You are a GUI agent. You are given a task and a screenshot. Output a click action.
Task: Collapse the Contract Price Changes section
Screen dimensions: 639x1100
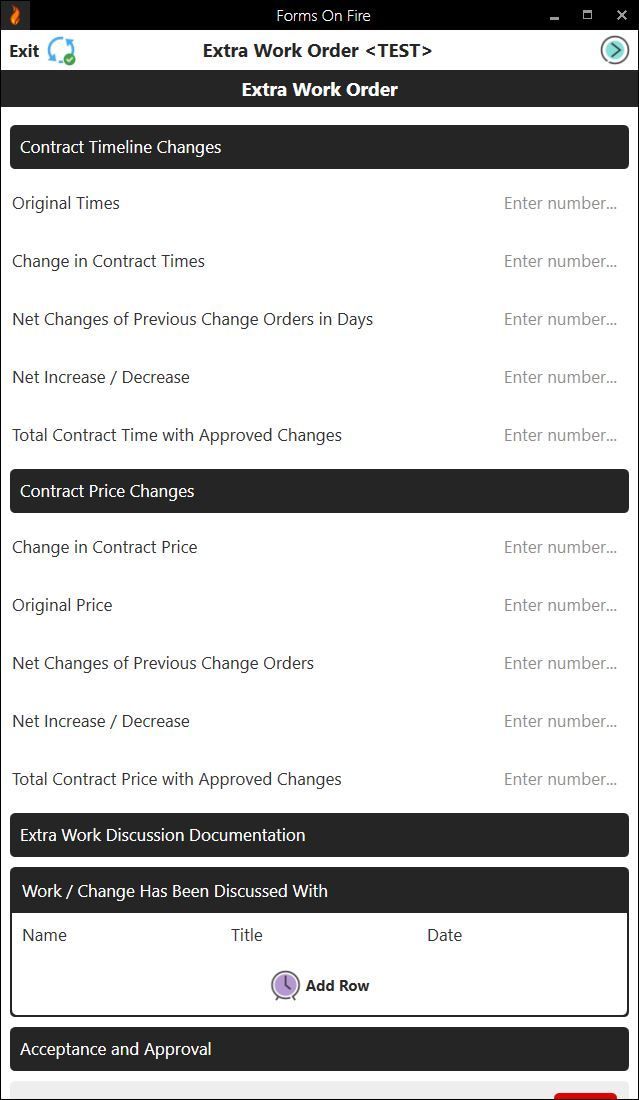(319, 491)
